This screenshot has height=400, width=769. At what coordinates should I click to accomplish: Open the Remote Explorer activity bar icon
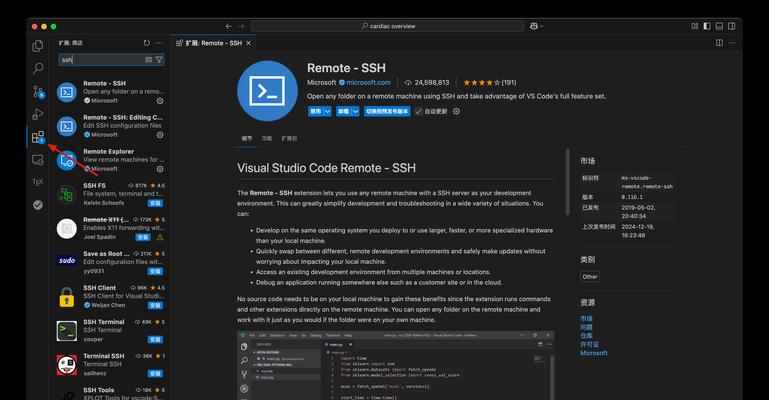pyautogui.click(x=38, y=160)
